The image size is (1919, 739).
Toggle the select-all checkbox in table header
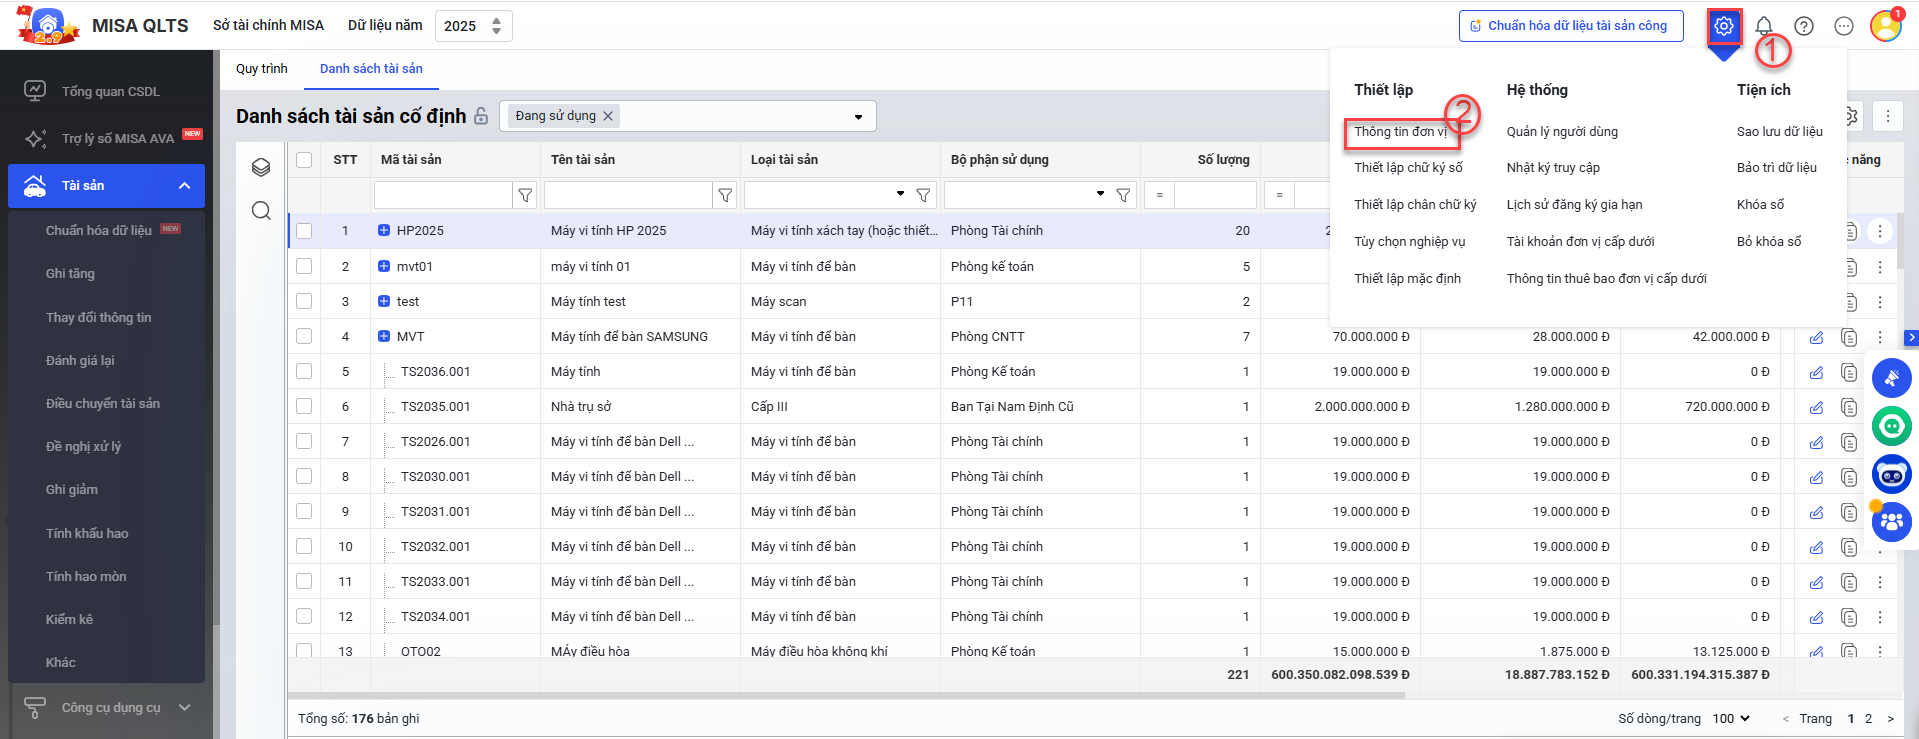coord(304,160)
